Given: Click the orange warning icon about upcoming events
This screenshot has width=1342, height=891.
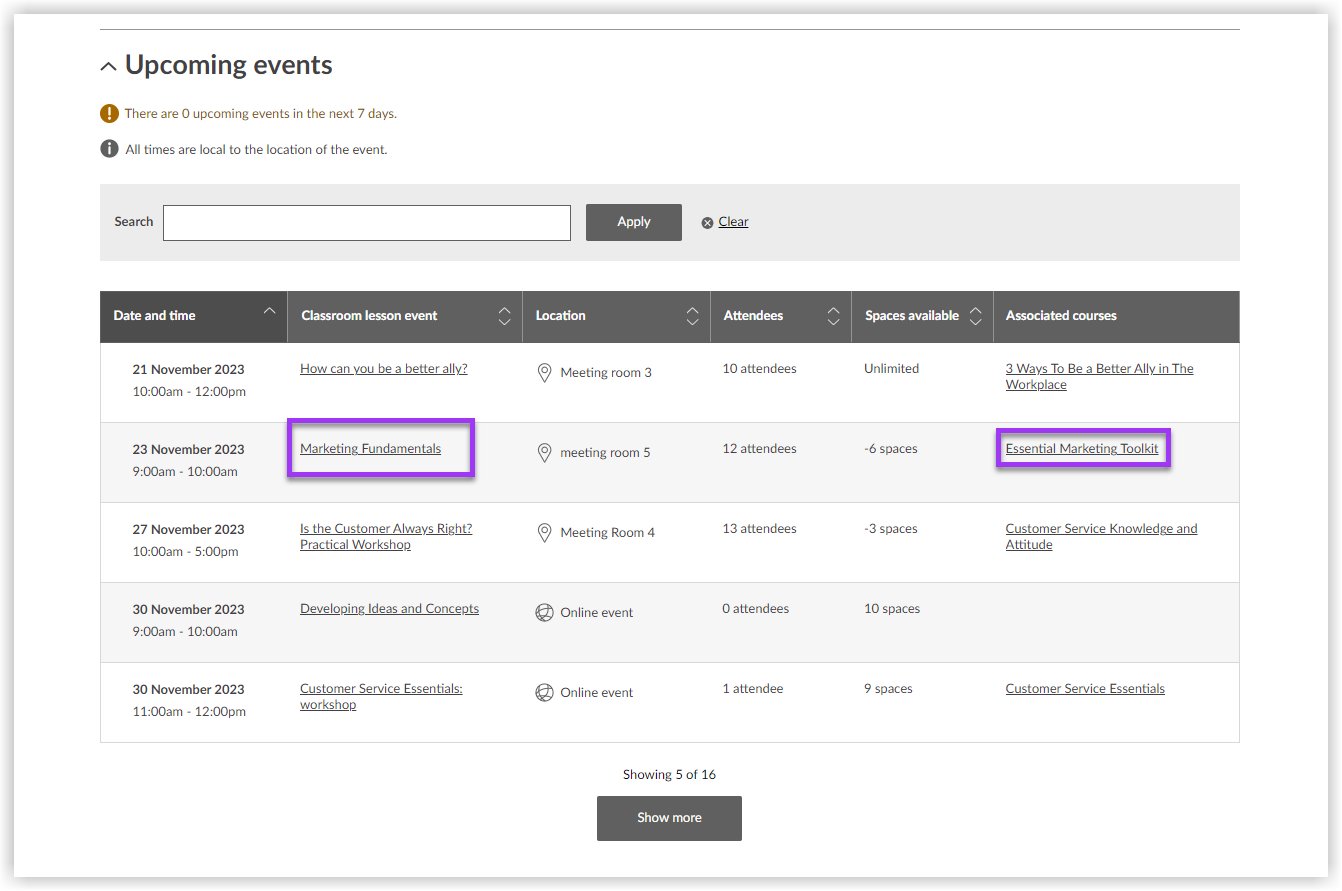Looking at the screenshot, I should pyautogui.click(x=109, y=114).
